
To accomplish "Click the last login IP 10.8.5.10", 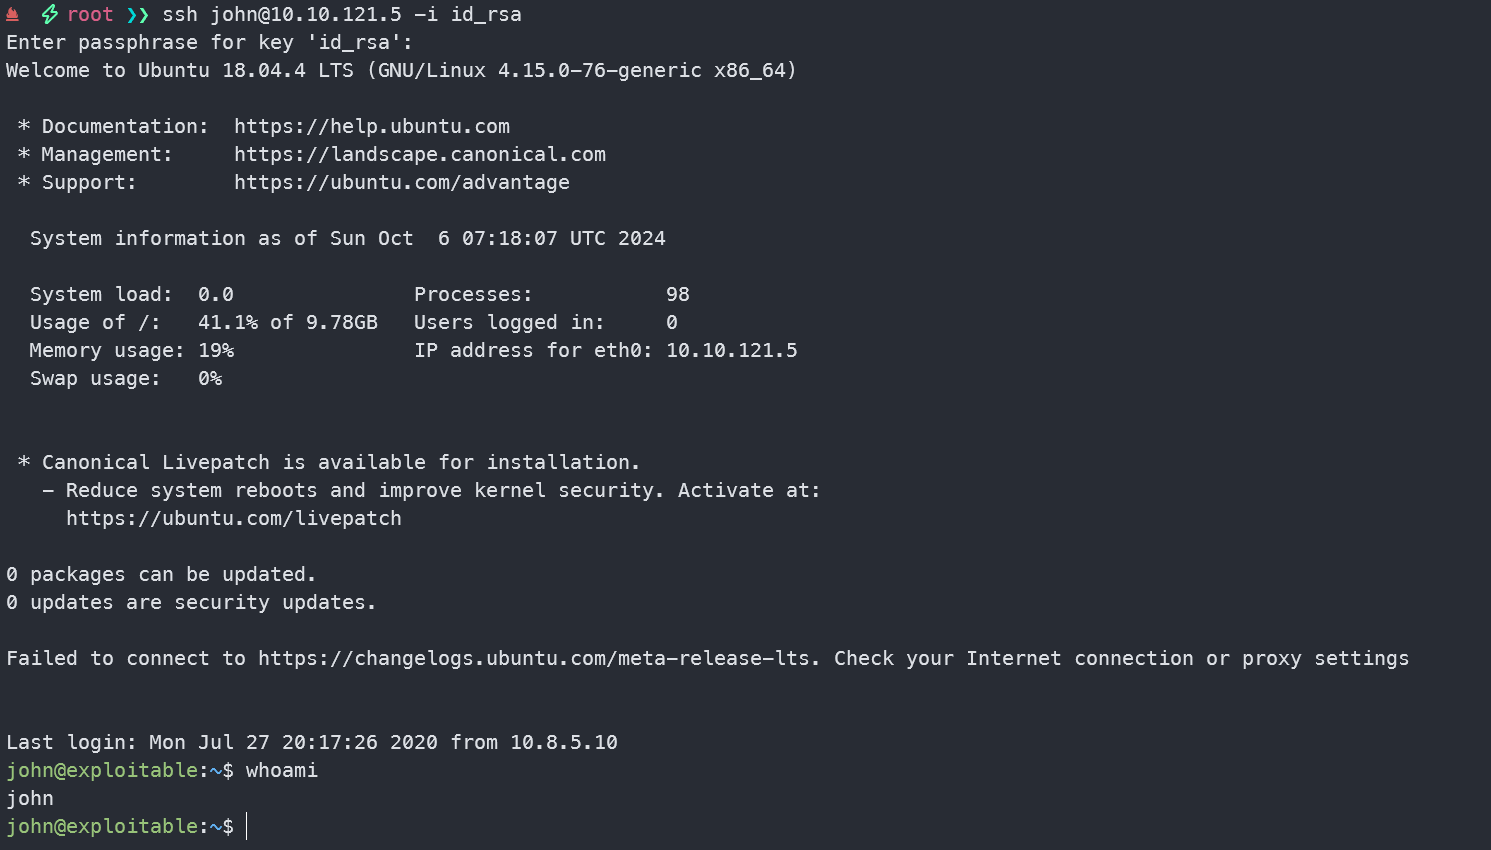I will (x=564, y=743).
